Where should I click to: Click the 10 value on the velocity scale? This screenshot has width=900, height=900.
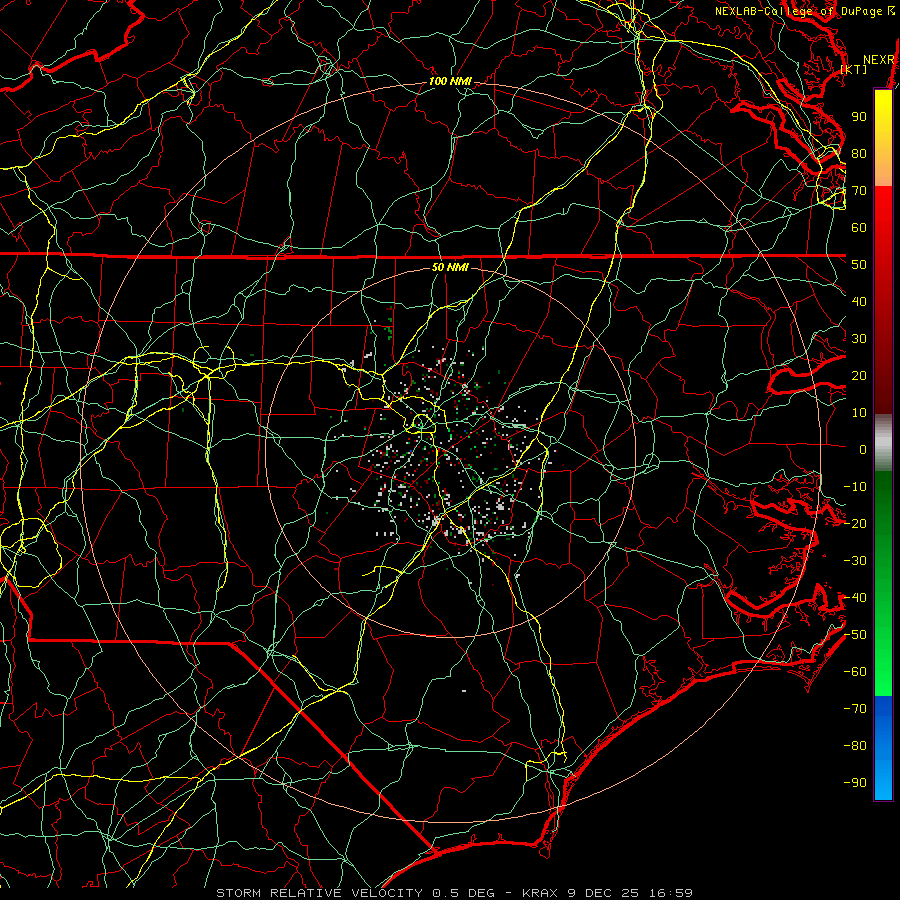coord(859,413)
